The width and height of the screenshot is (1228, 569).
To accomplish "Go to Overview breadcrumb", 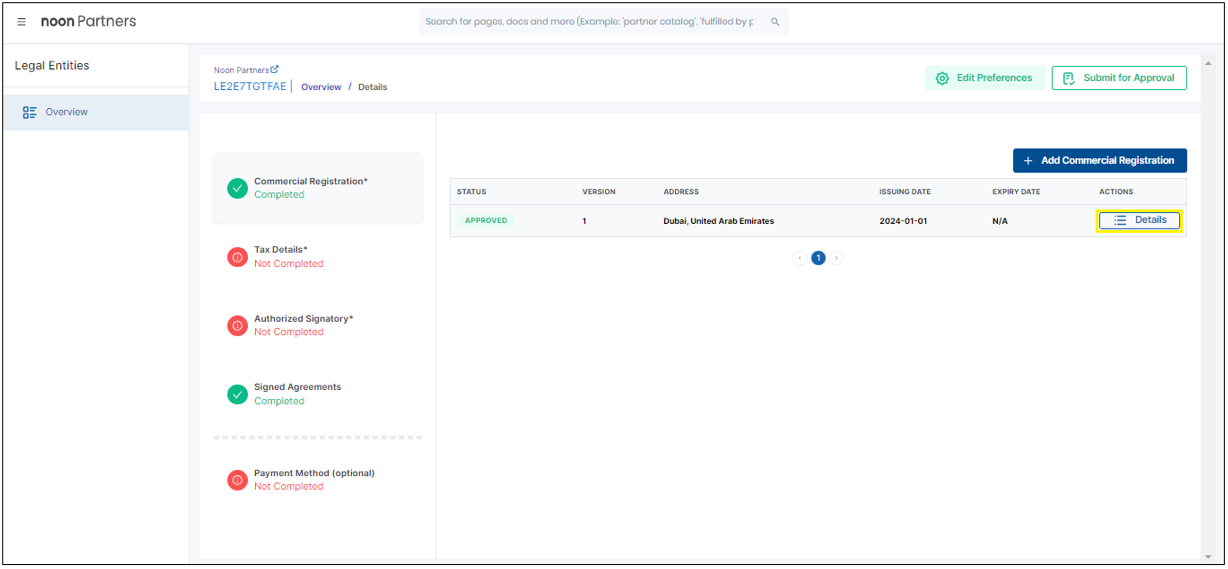I will pyautogui.click(x=321, y=87).
